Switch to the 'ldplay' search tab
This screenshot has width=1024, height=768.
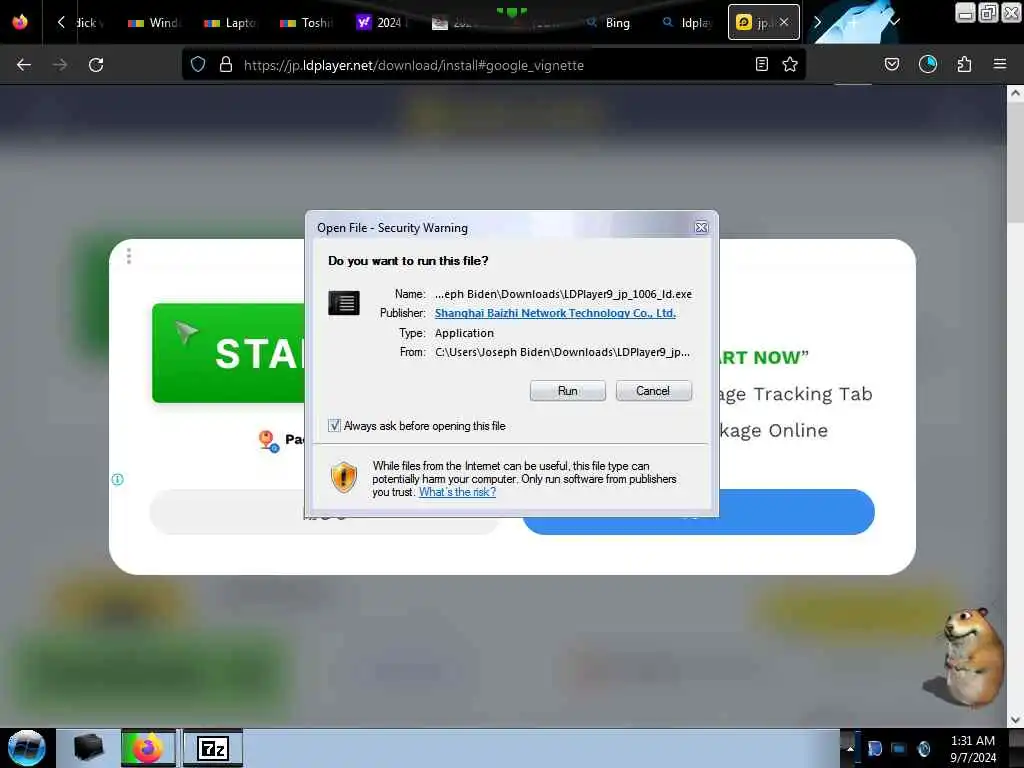point(687,23)
